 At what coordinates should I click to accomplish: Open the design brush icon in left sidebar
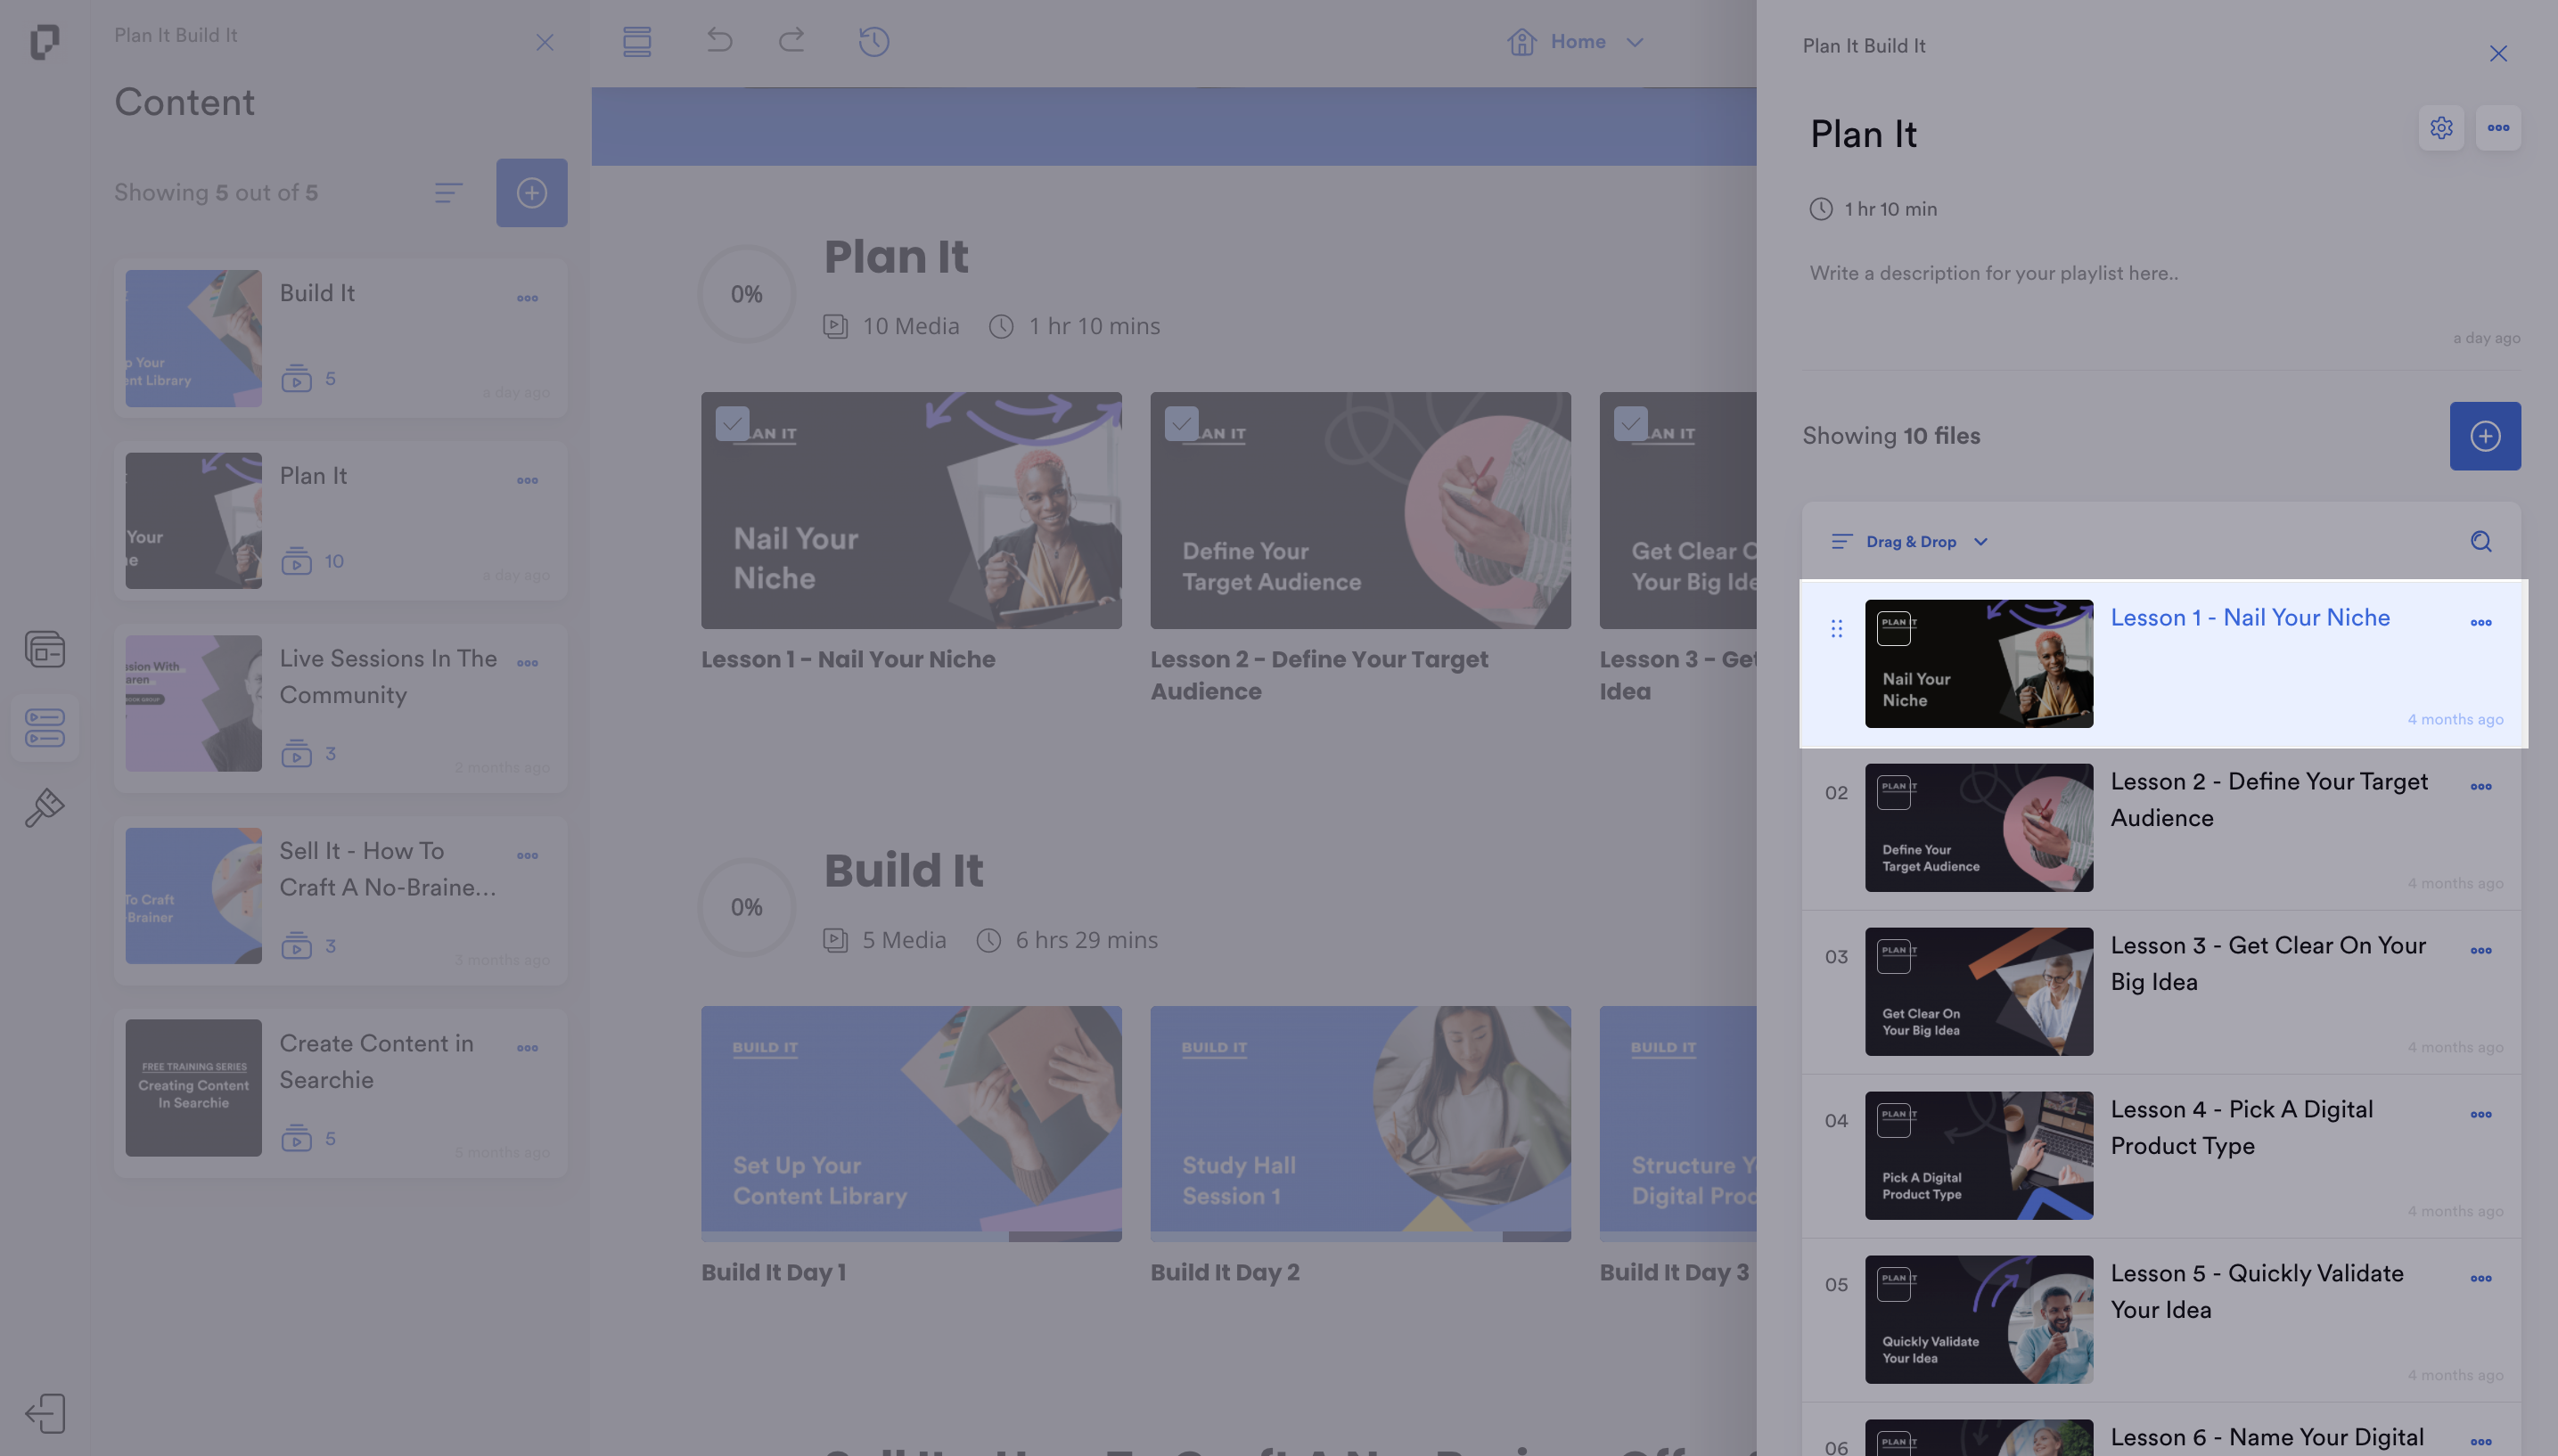(x=44, y=808)
